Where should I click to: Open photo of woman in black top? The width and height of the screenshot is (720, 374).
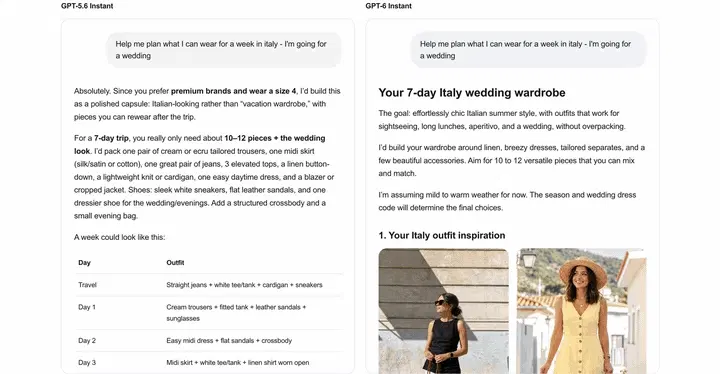click(444, 311)
